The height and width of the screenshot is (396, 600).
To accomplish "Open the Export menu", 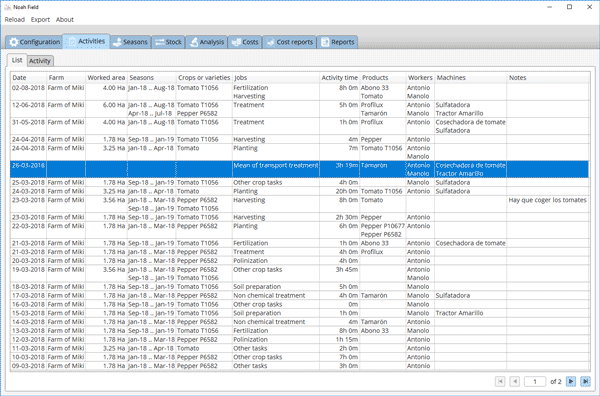I will pyautogui.click(x=40, y=20).
